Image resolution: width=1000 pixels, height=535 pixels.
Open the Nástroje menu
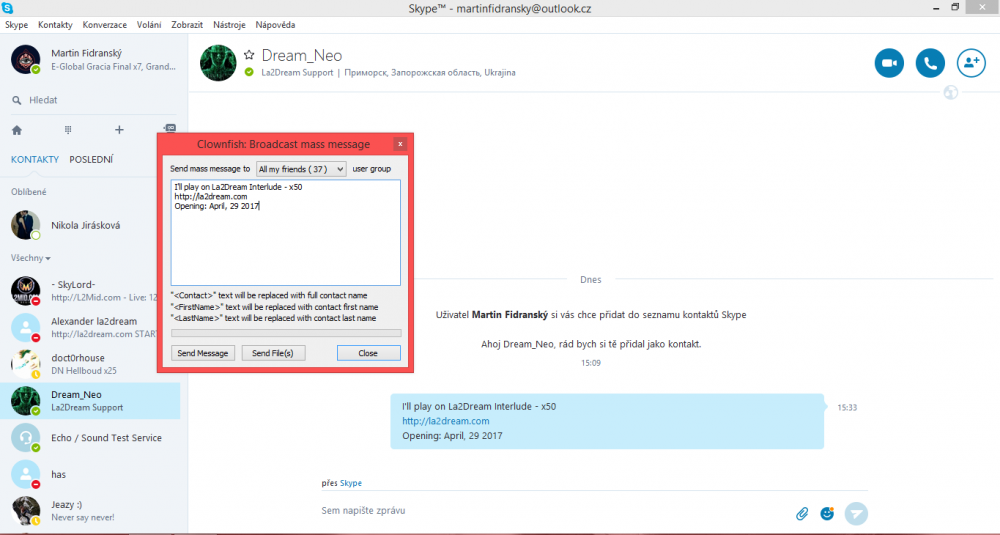228,24
